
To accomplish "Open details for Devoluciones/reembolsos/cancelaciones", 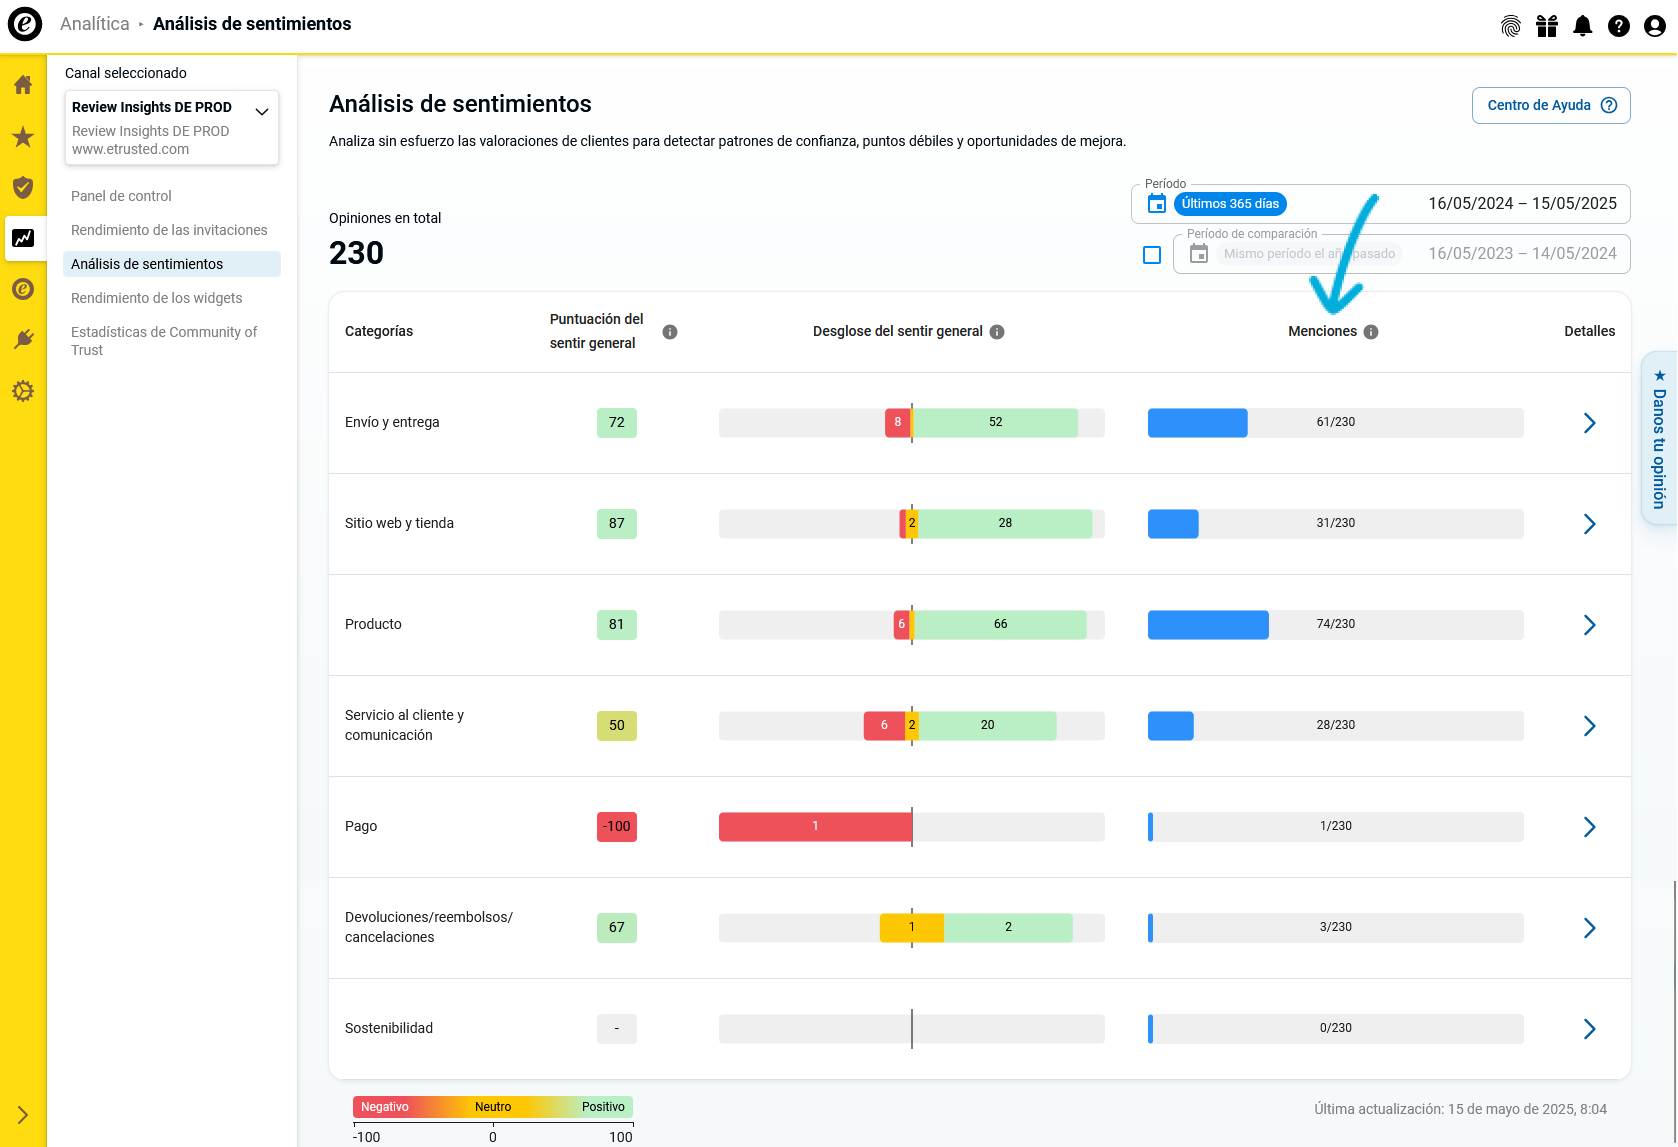I will [x=1590, y=928].
